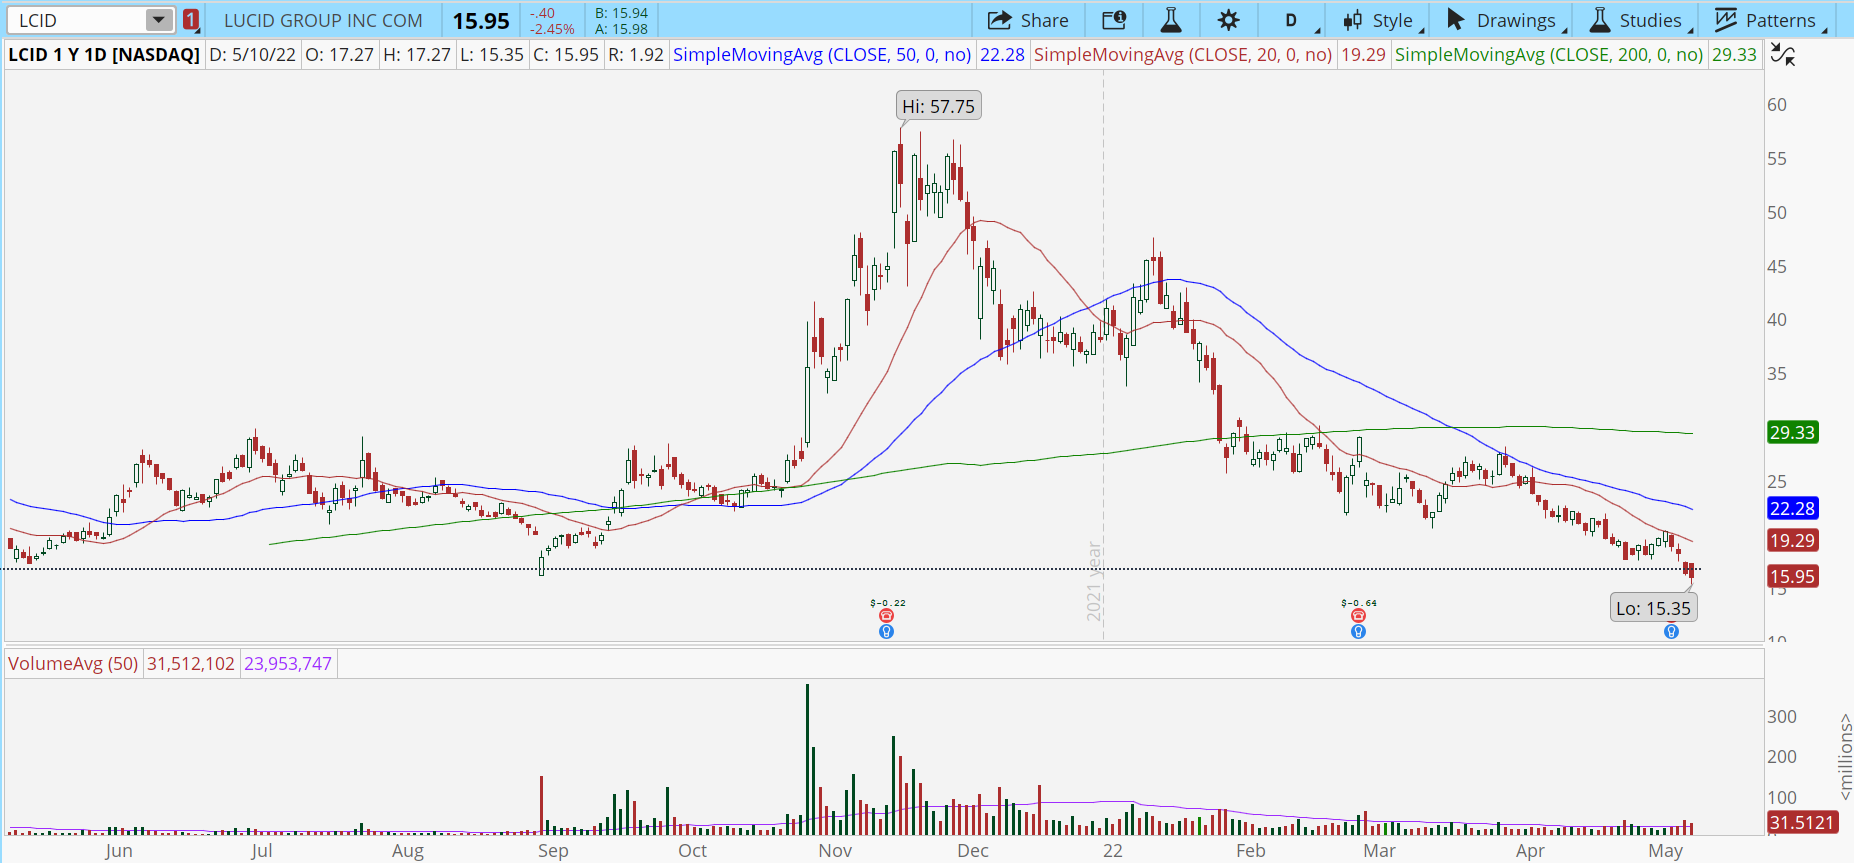Click the 60 level on the price axis
Image resolution: width=1854 pixels, height=863 pixels.
[1777, 105]
